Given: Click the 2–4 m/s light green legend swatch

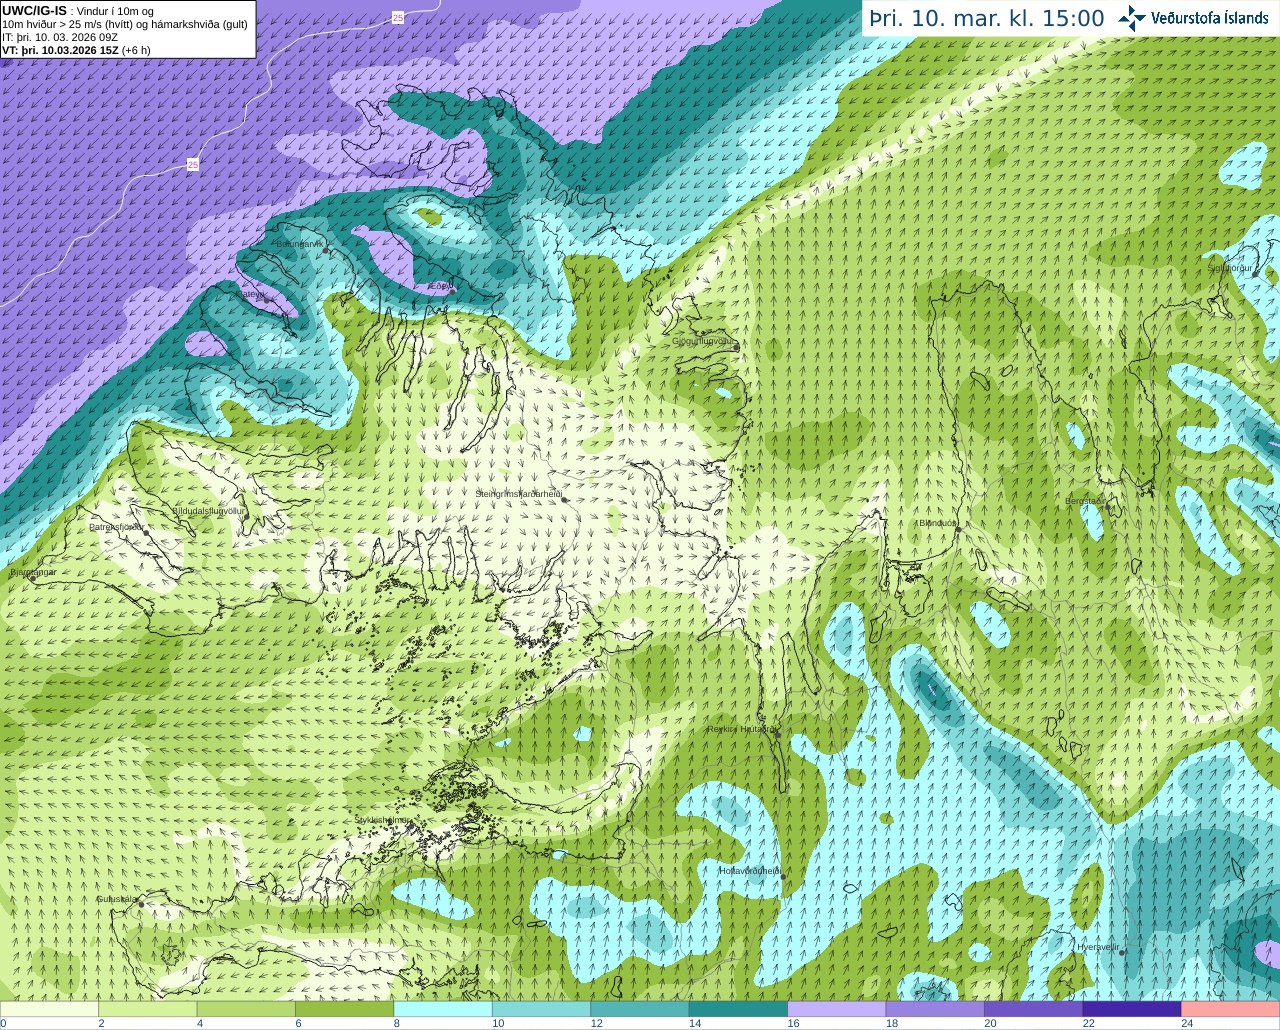Looking at the screenshot, I should (147, 1009).
